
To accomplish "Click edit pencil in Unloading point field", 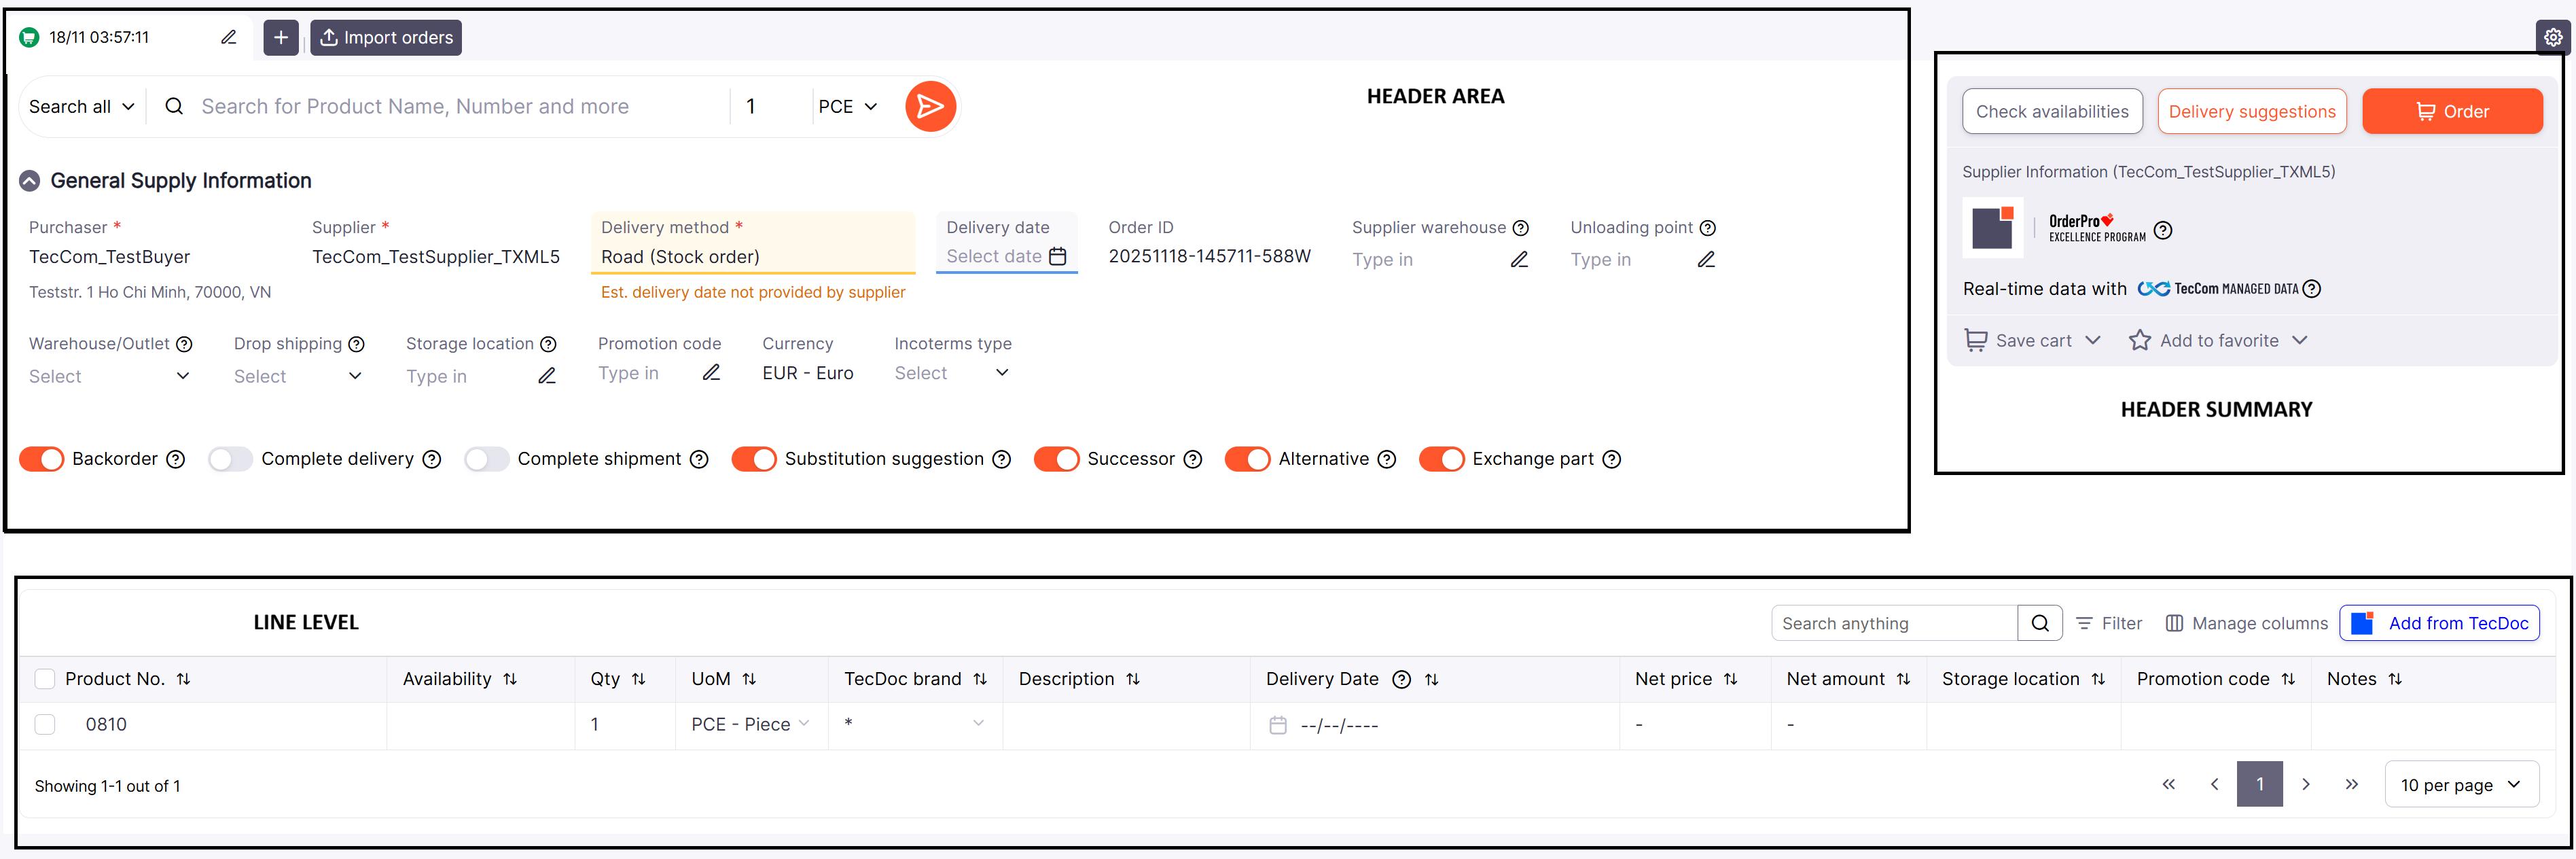I will [x=1706, y=260].
